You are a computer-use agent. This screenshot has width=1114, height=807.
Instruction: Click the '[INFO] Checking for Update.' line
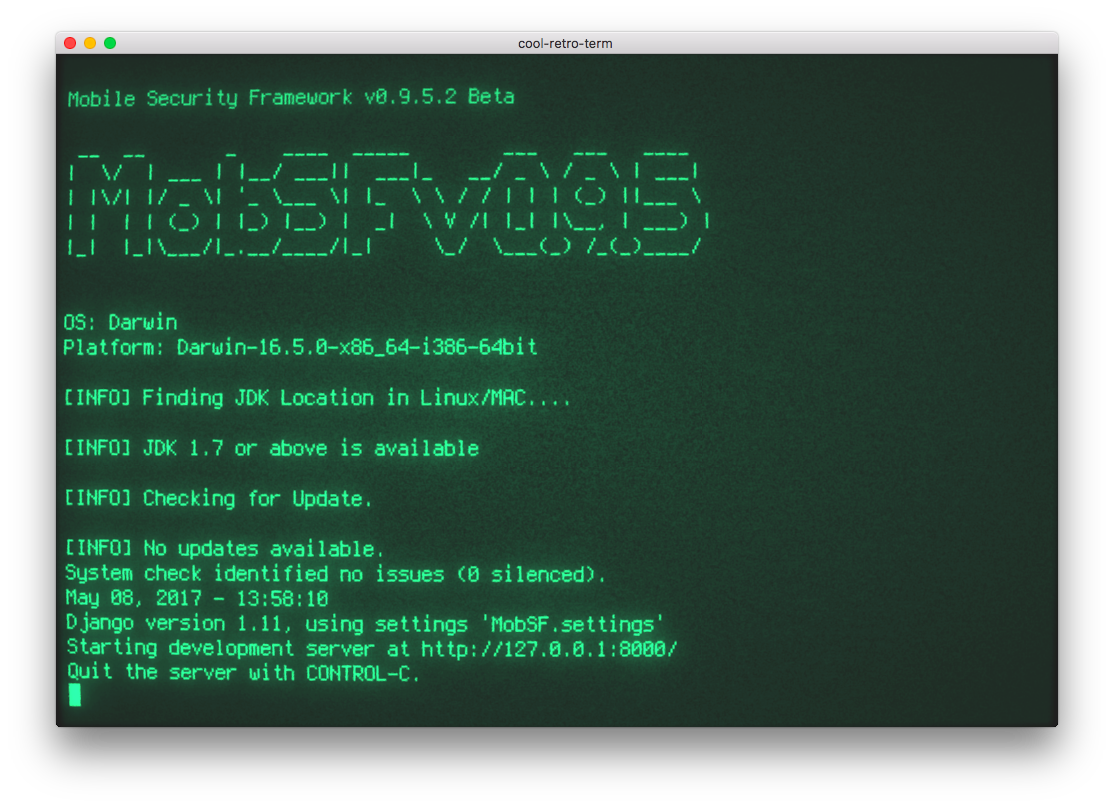218,499
